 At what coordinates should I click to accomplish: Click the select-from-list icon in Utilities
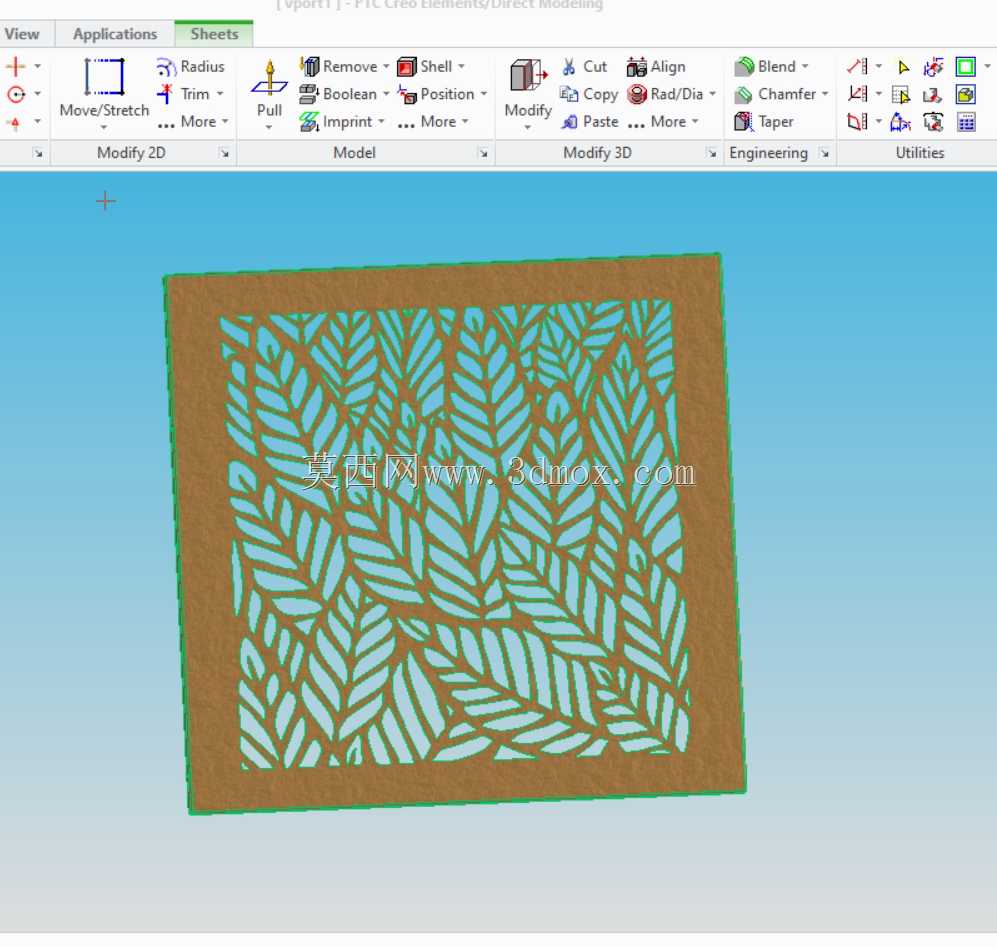click(901, 95)
